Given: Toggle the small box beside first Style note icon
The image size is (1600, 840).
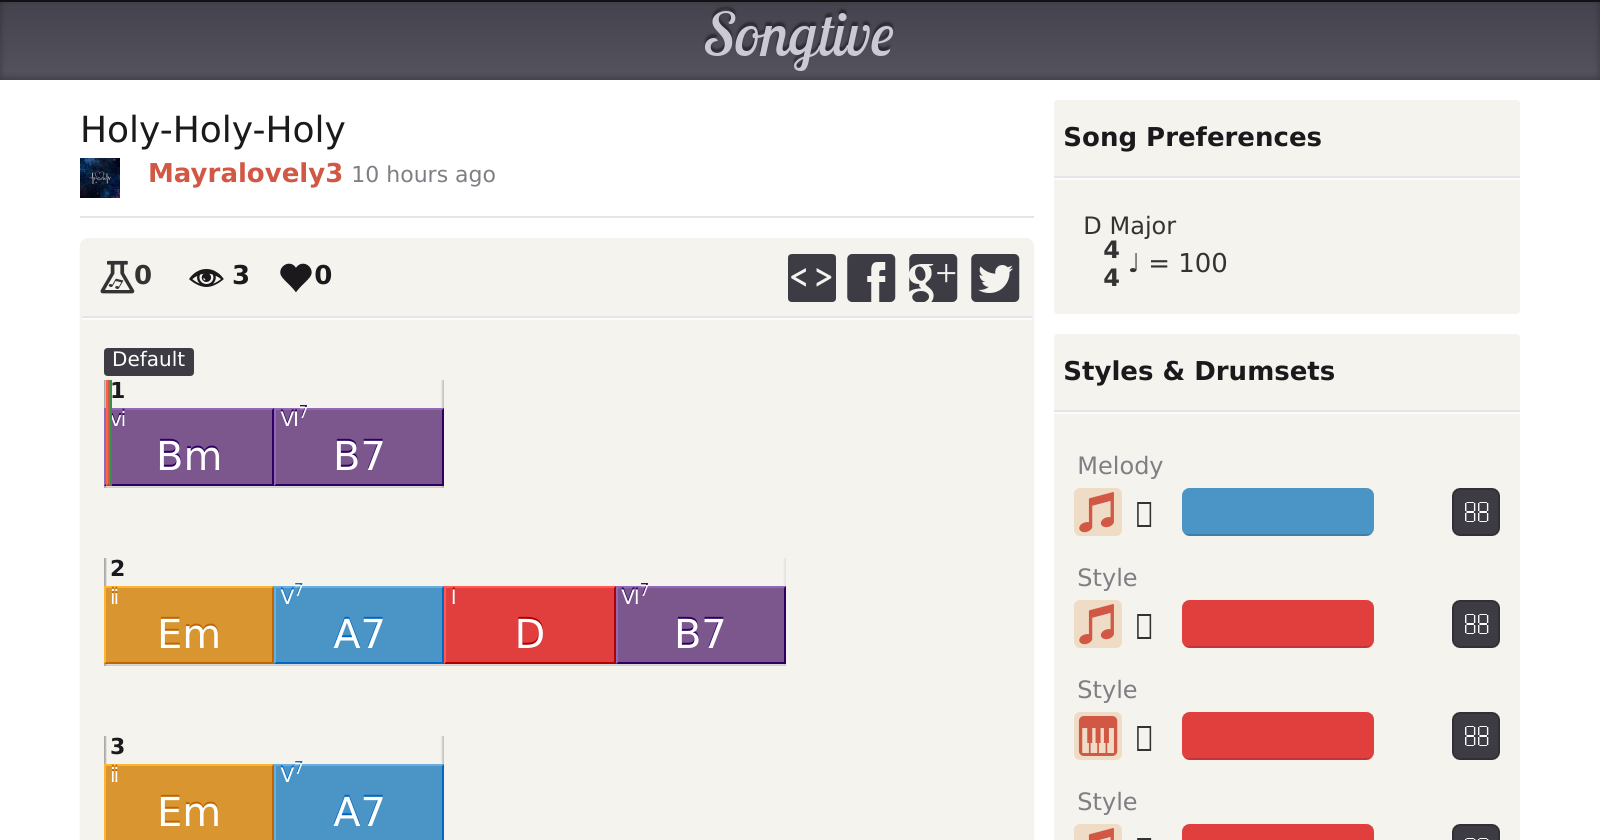Looking at the screenshot, I should [x=1145, y=626].
